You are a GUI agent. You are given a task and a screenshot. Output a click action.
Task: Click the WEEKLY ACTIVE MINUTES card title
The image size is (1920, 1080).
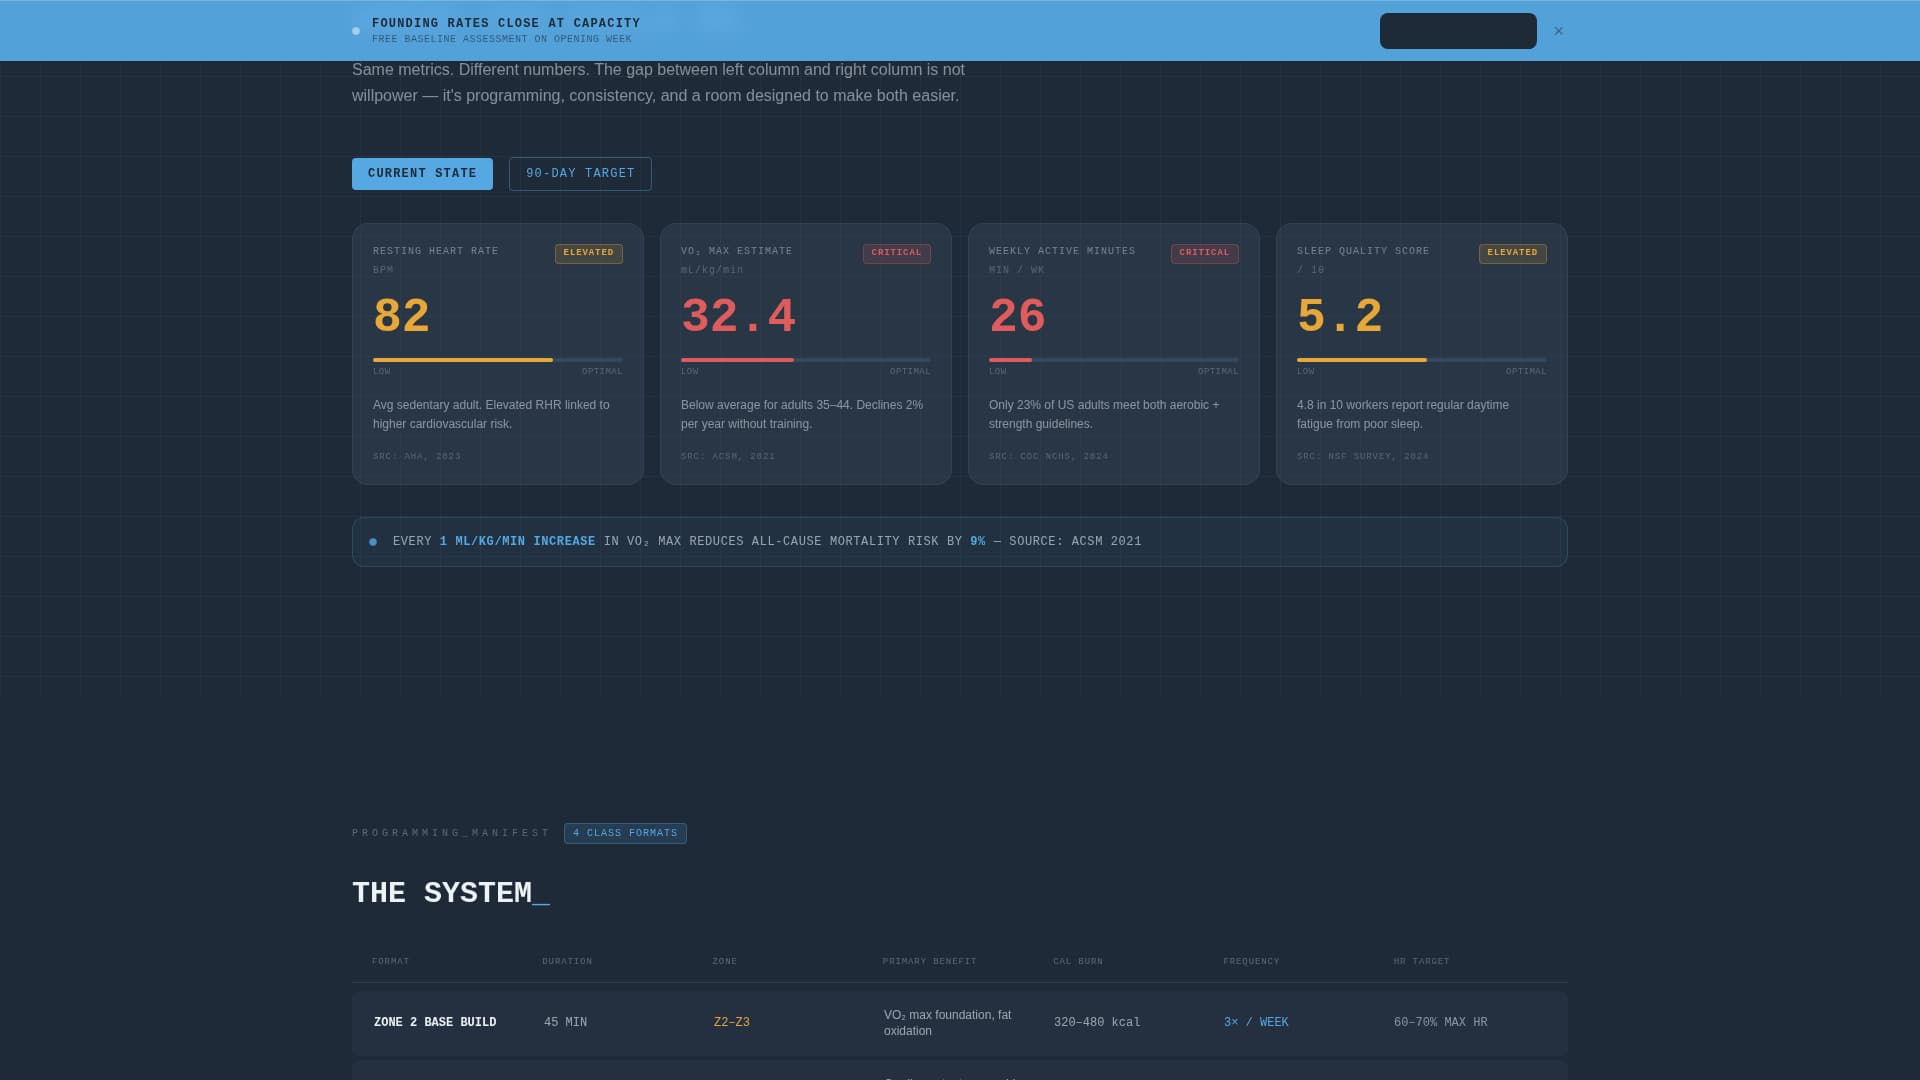[1062, 251]
